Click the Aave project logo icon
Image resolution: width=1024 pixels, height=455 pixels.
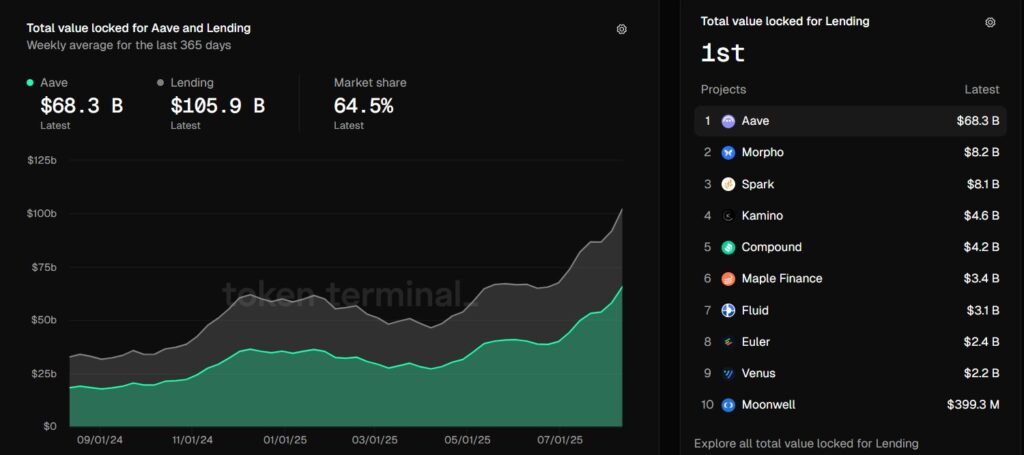(728, 121)
